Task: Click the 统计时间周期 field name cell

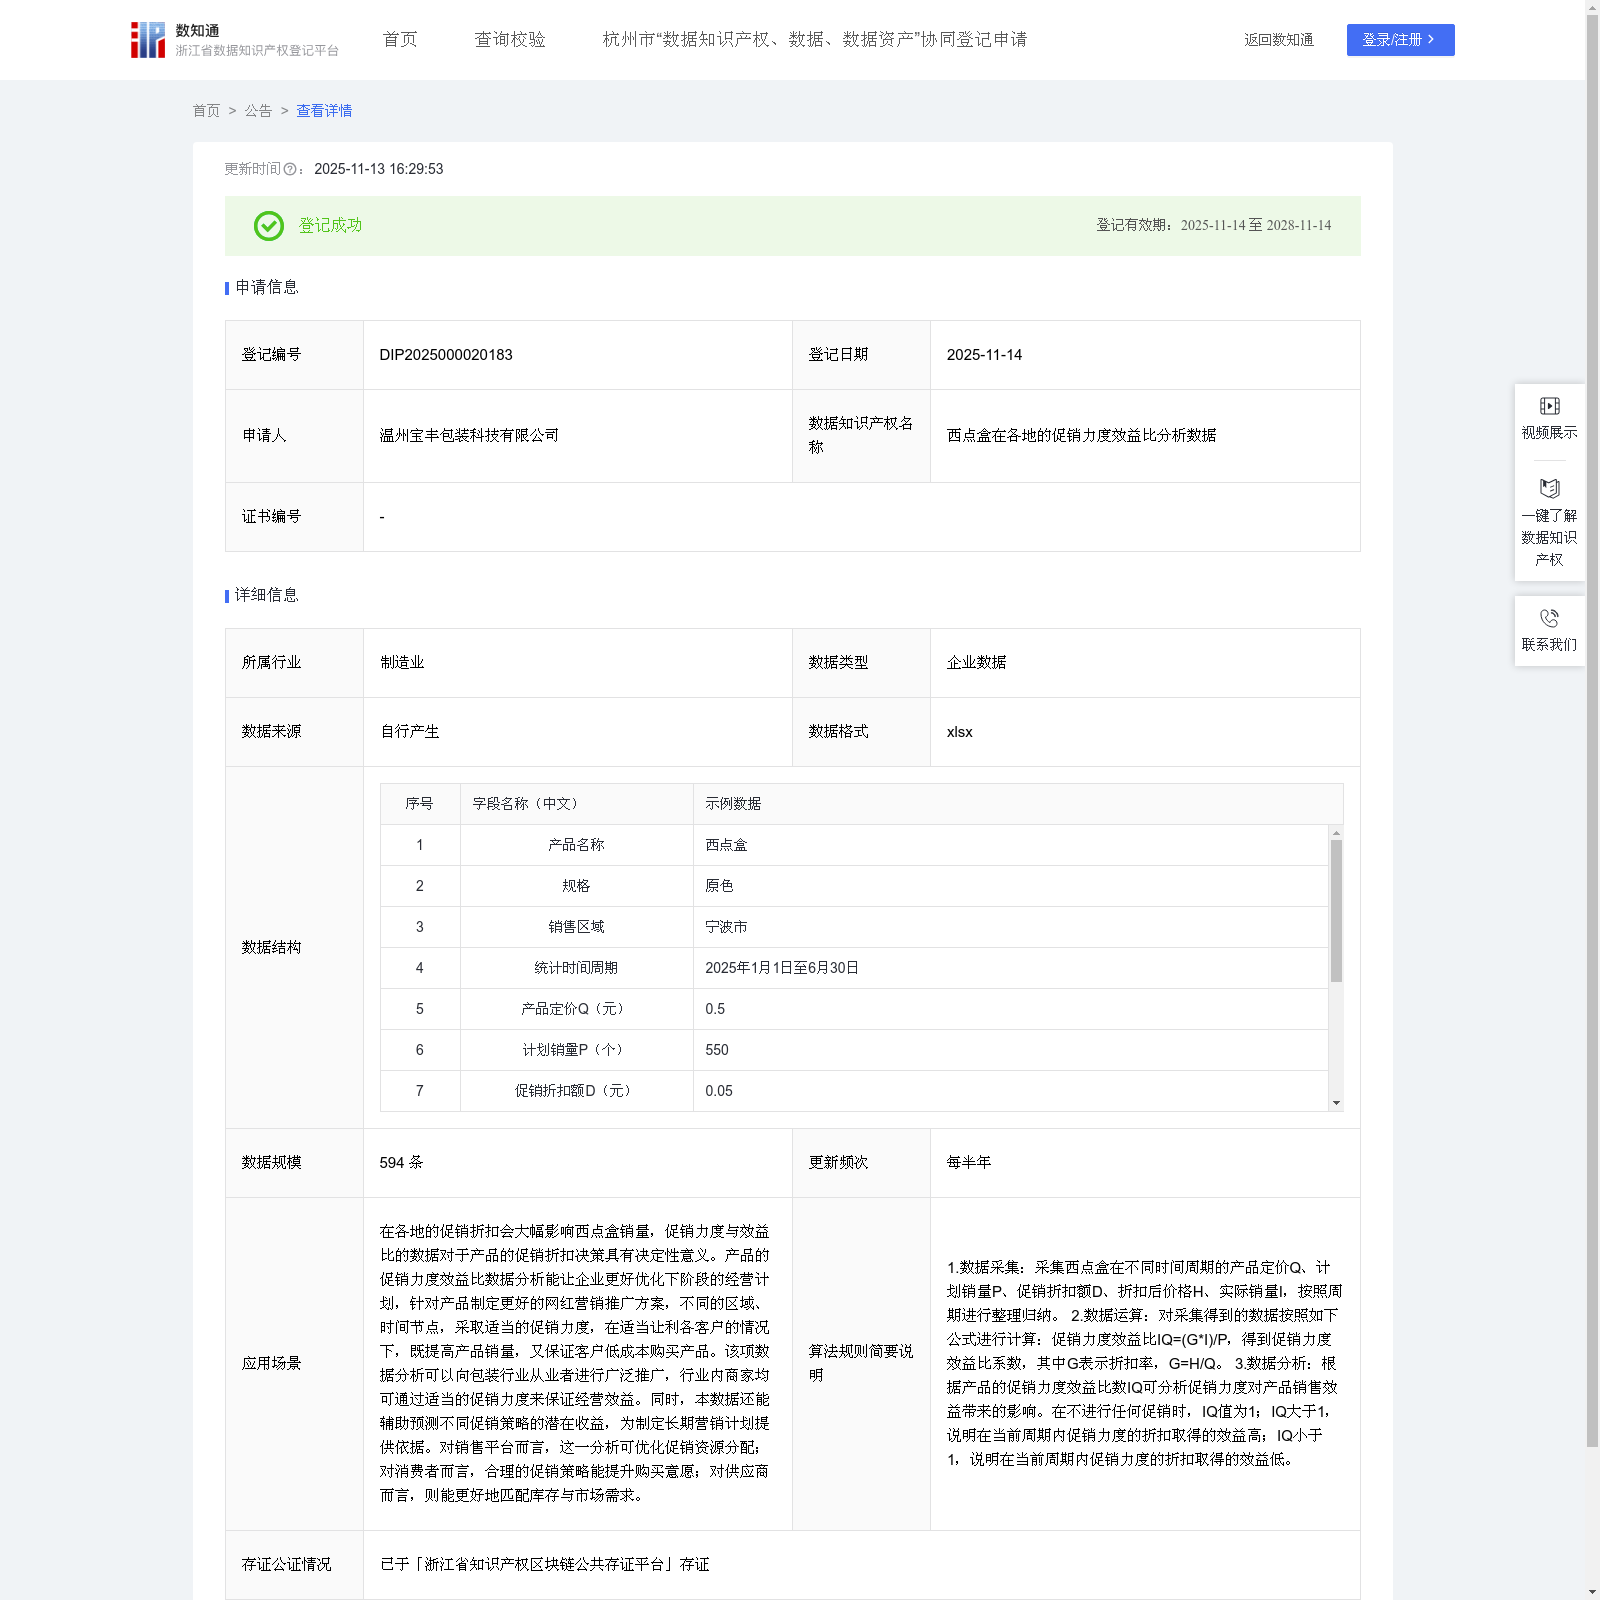Action: coord(576,968)
